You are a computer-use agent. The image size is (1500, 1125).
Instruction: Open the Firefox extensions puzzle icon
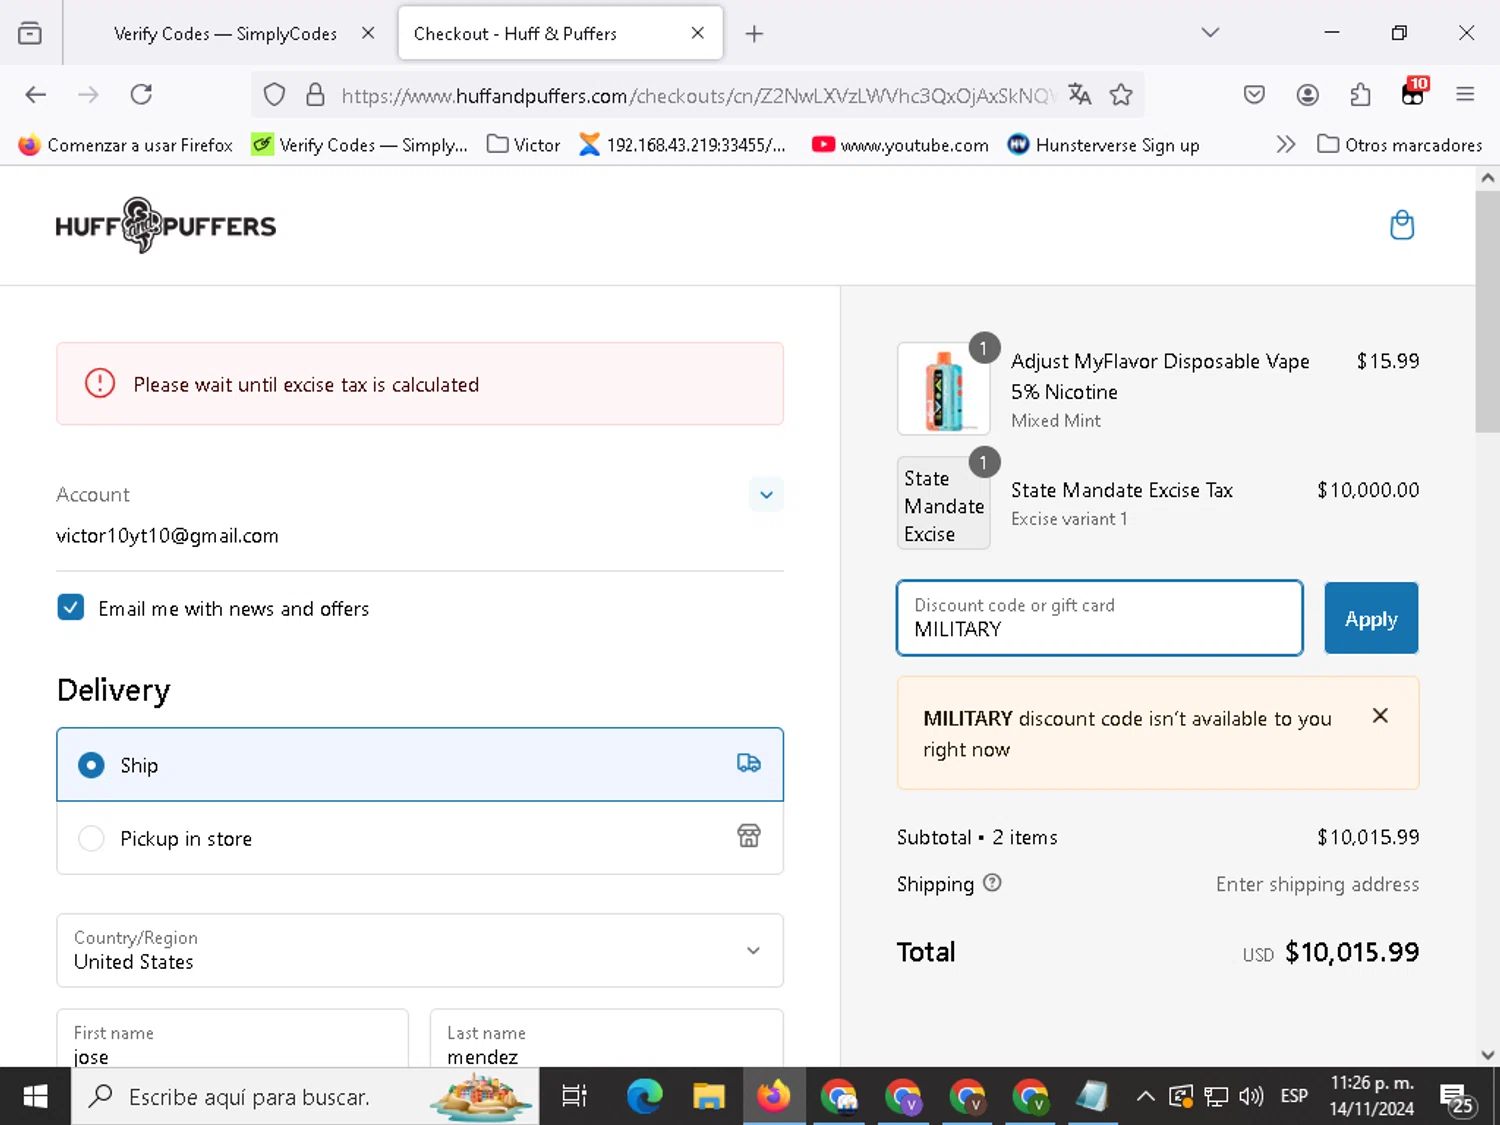point(1360,94)
